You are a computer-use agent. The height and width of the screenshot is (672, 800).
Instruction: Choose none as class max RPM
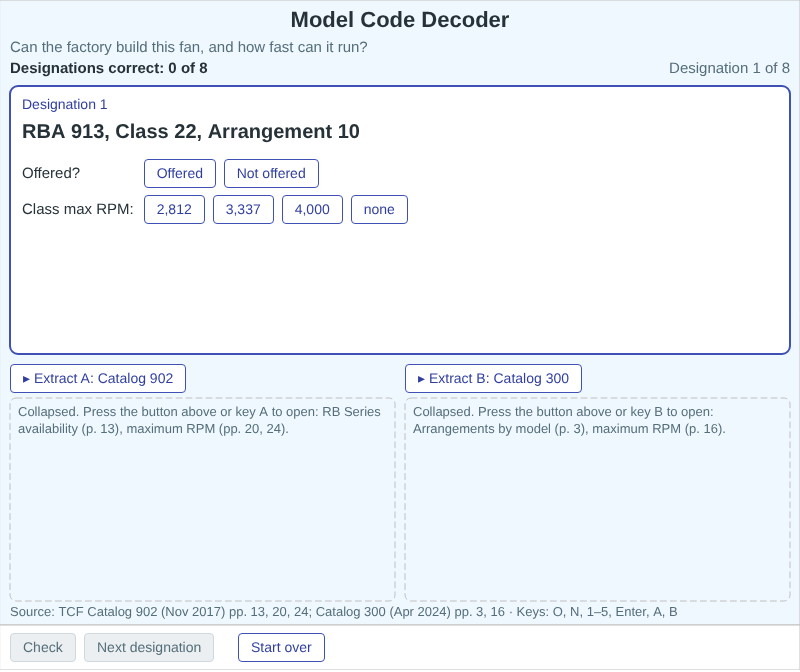point(379,209)
